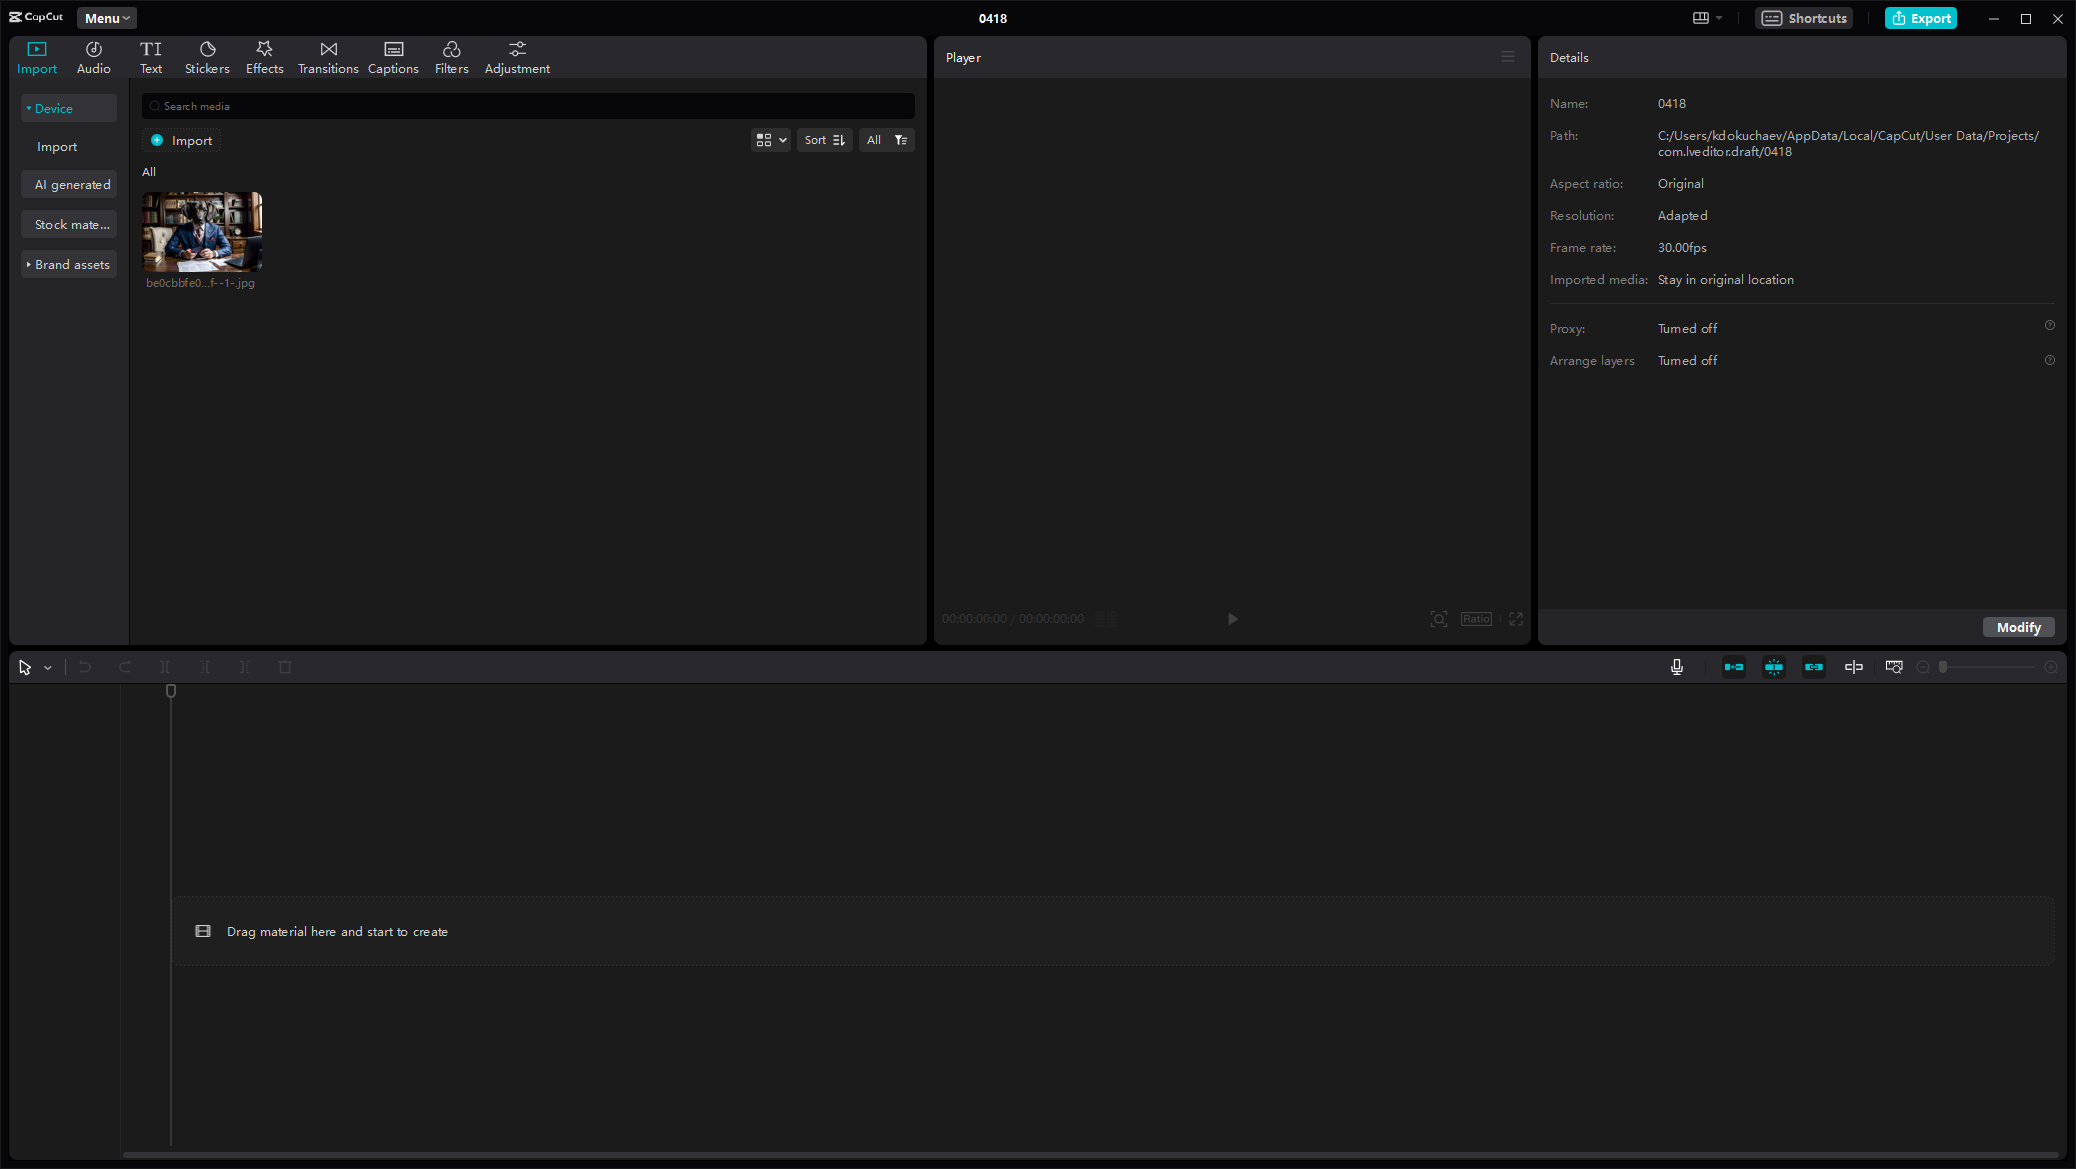Click the voiceover microphone icon
The image size is (2076, 1169).
[1677, 667]
